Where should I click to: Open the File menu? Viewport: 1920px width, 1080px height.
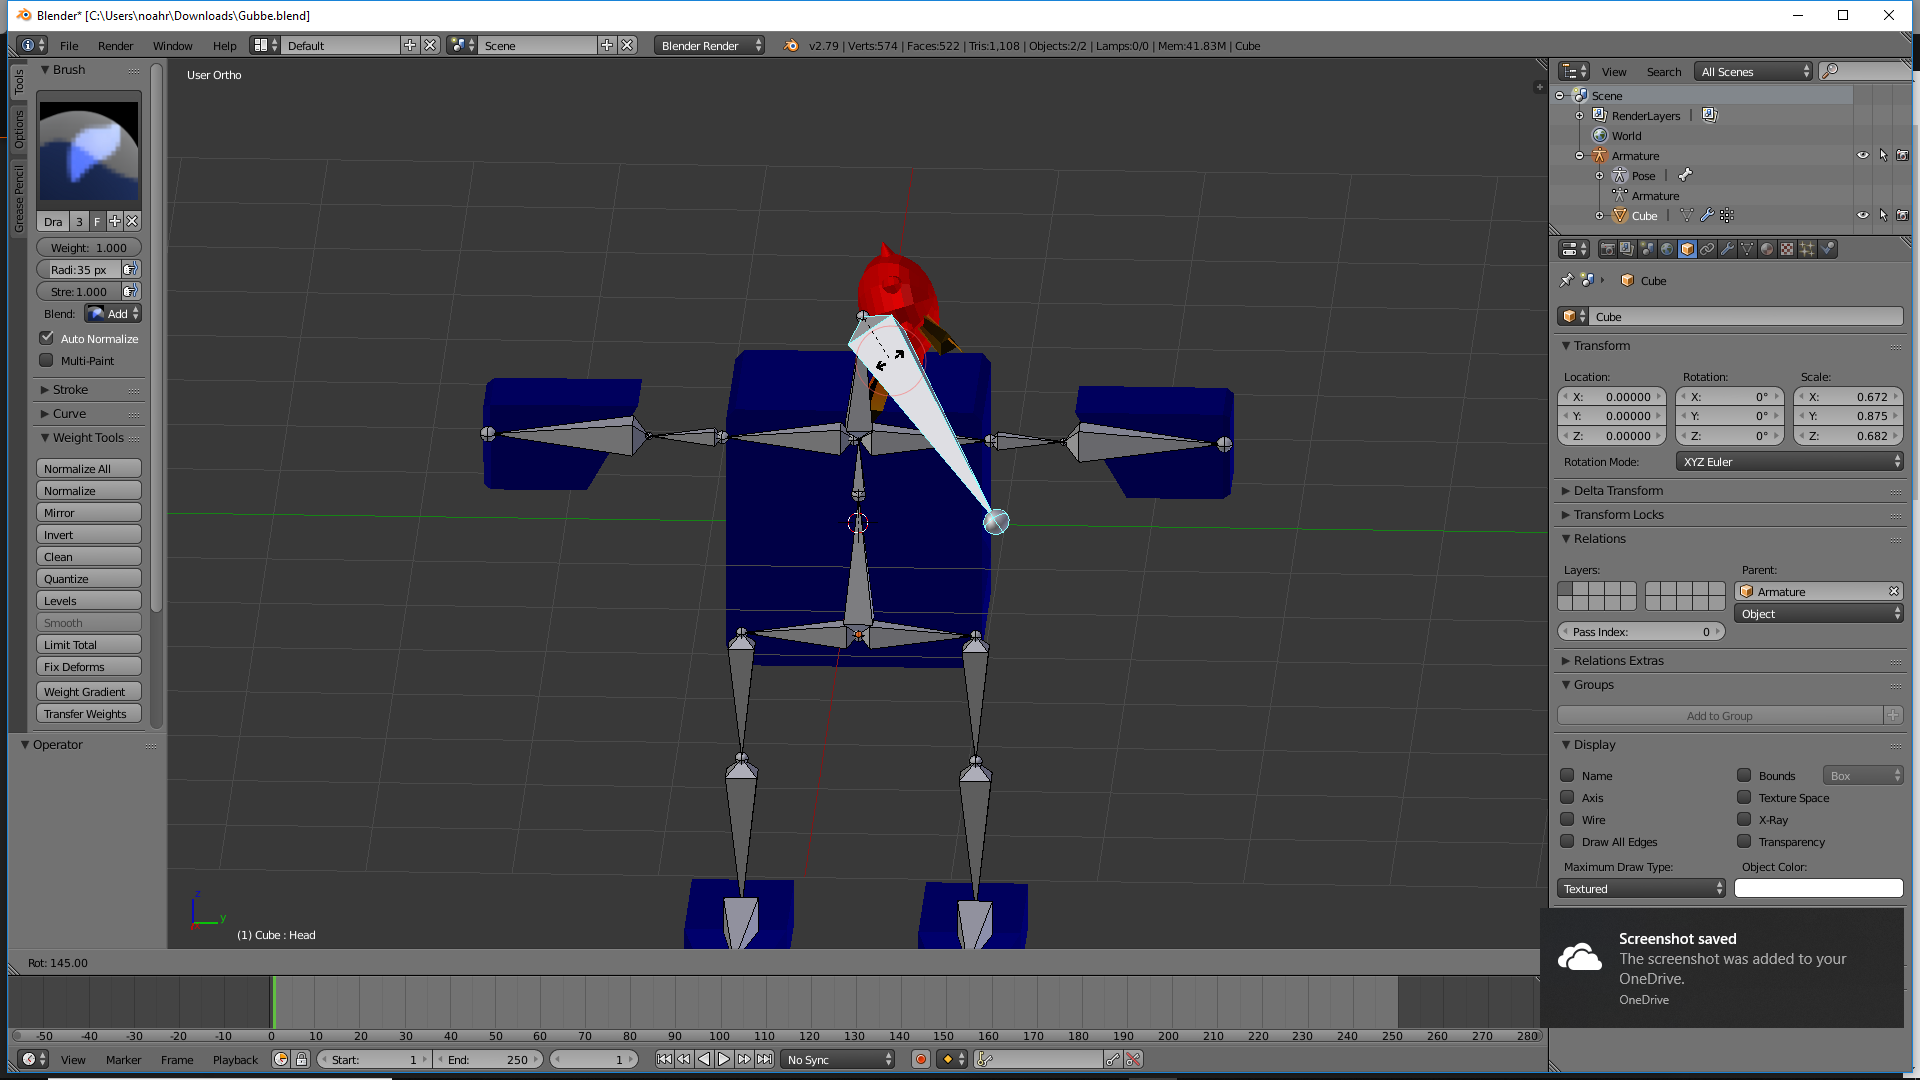click(69, 45)
